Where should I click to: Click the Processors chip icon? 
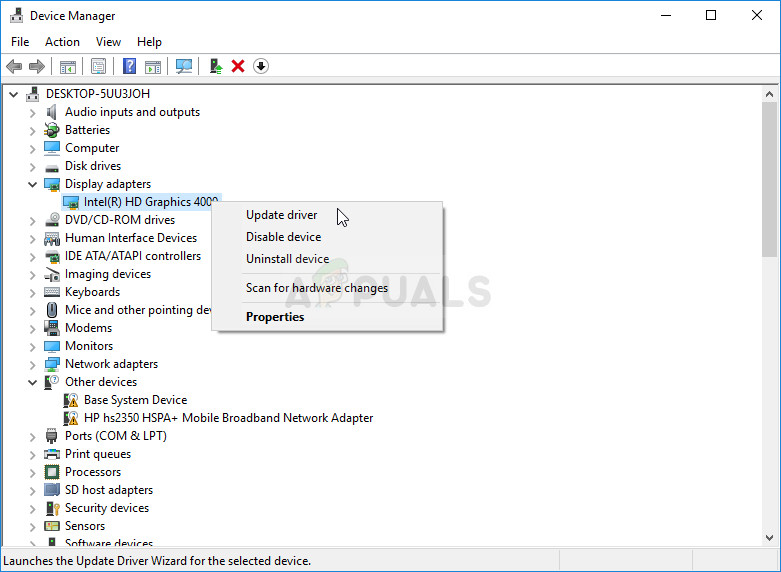pos(52,472)
